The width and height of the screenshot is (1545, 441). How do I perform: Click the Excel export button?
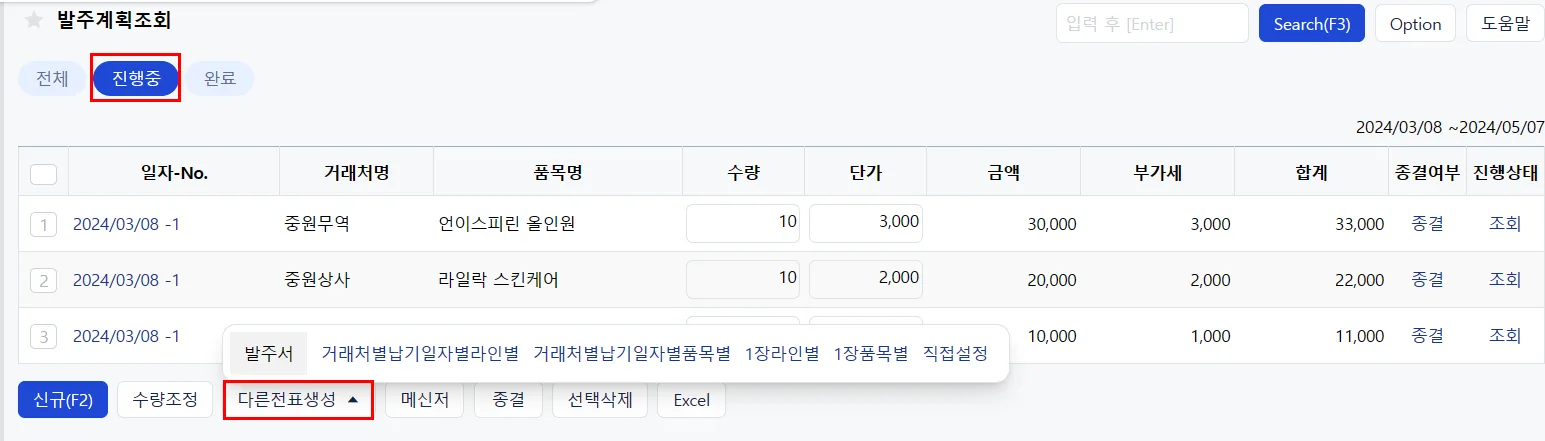(x=691, y=400)
